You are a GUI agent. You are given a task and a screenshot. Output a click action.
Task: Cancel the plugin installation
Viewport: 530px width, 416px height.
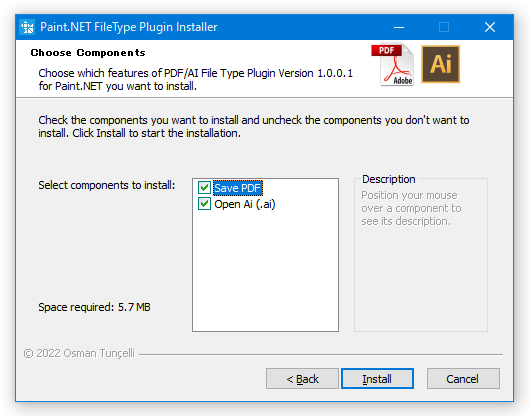coord(463,378)
